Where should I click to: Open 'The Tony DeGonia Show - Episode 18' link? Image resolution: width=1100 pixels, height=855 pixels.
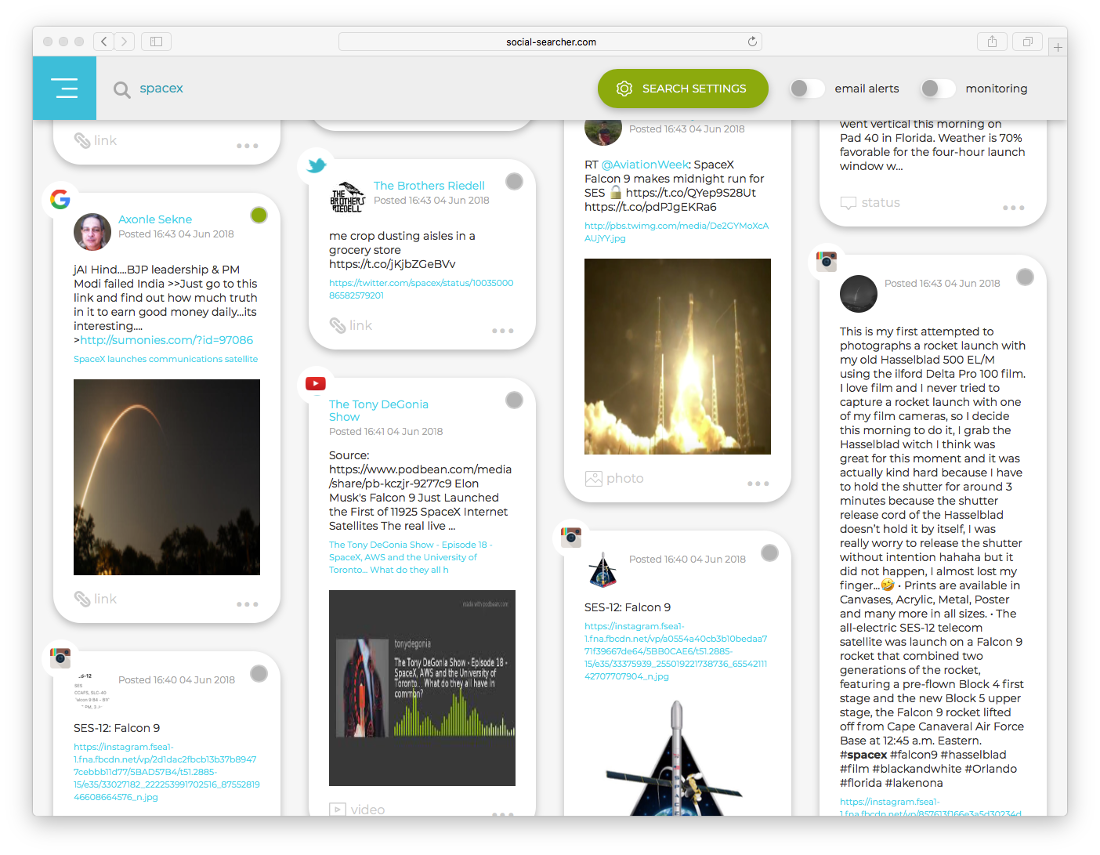point(410,557)
